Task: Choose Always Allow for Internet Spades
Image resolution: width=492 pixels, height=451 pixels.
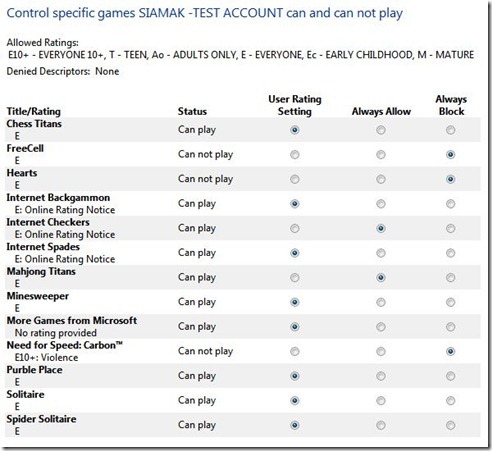Action: pos(381,253)
